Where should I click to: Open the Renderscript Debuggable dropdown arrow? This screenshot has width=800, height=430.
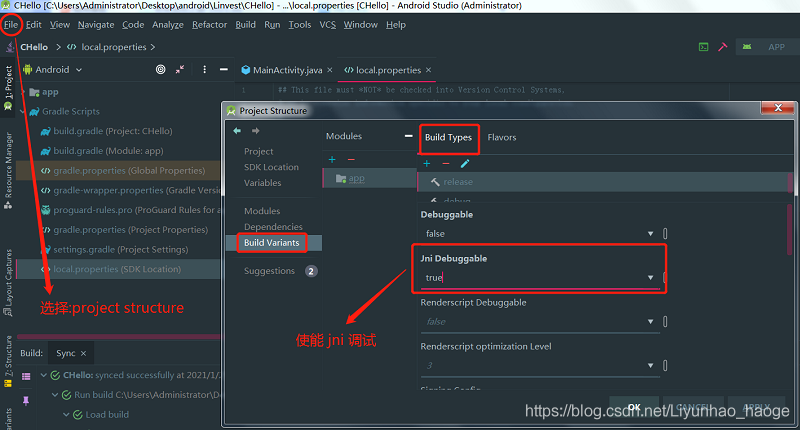tap(651, 321)
